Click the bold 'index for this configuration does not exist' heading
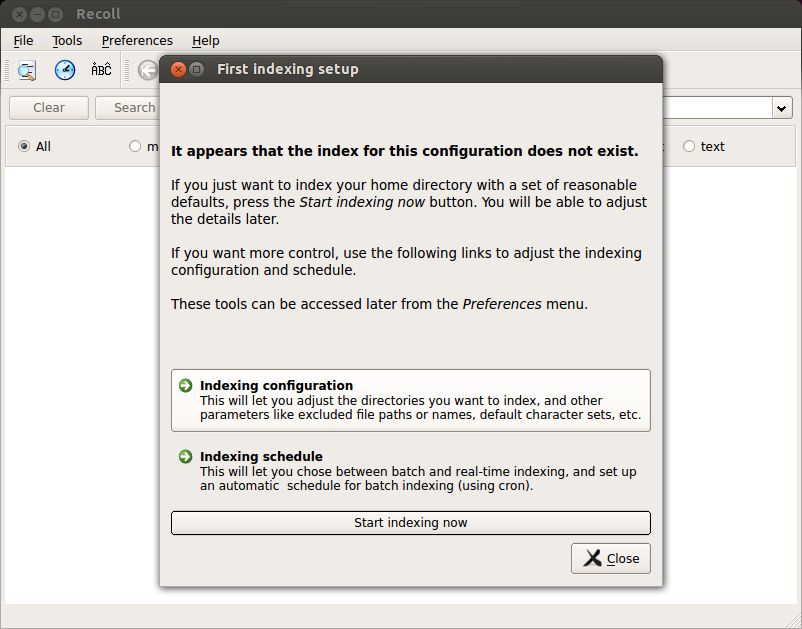Viewport: 802px width, 629px height. pos(405,151)
